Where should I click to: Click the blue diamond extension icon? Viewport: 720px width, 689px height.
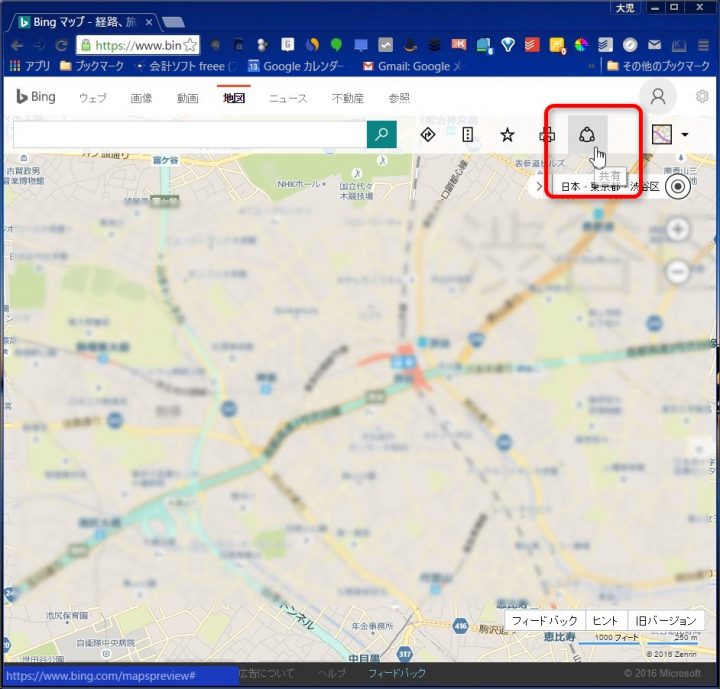508,45
